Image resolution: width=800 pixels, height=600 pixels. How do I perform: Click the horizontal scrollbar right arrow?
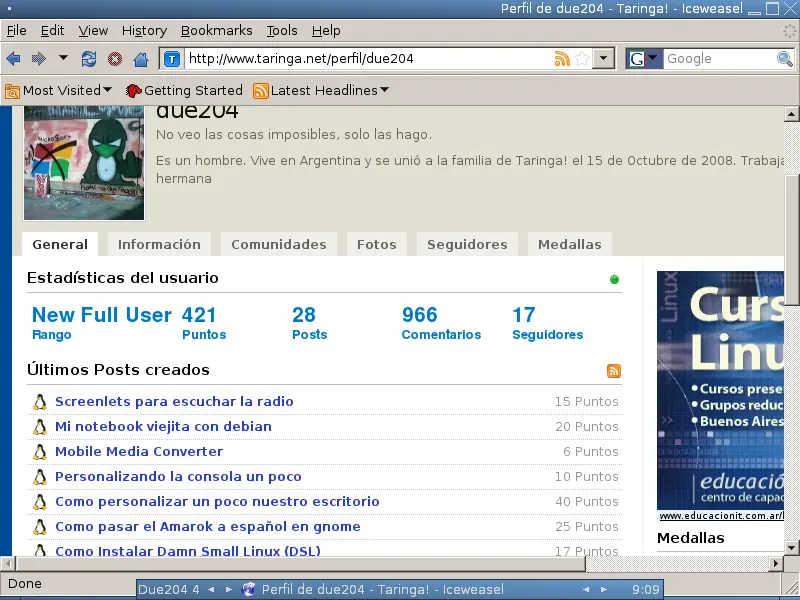[776, 564]
